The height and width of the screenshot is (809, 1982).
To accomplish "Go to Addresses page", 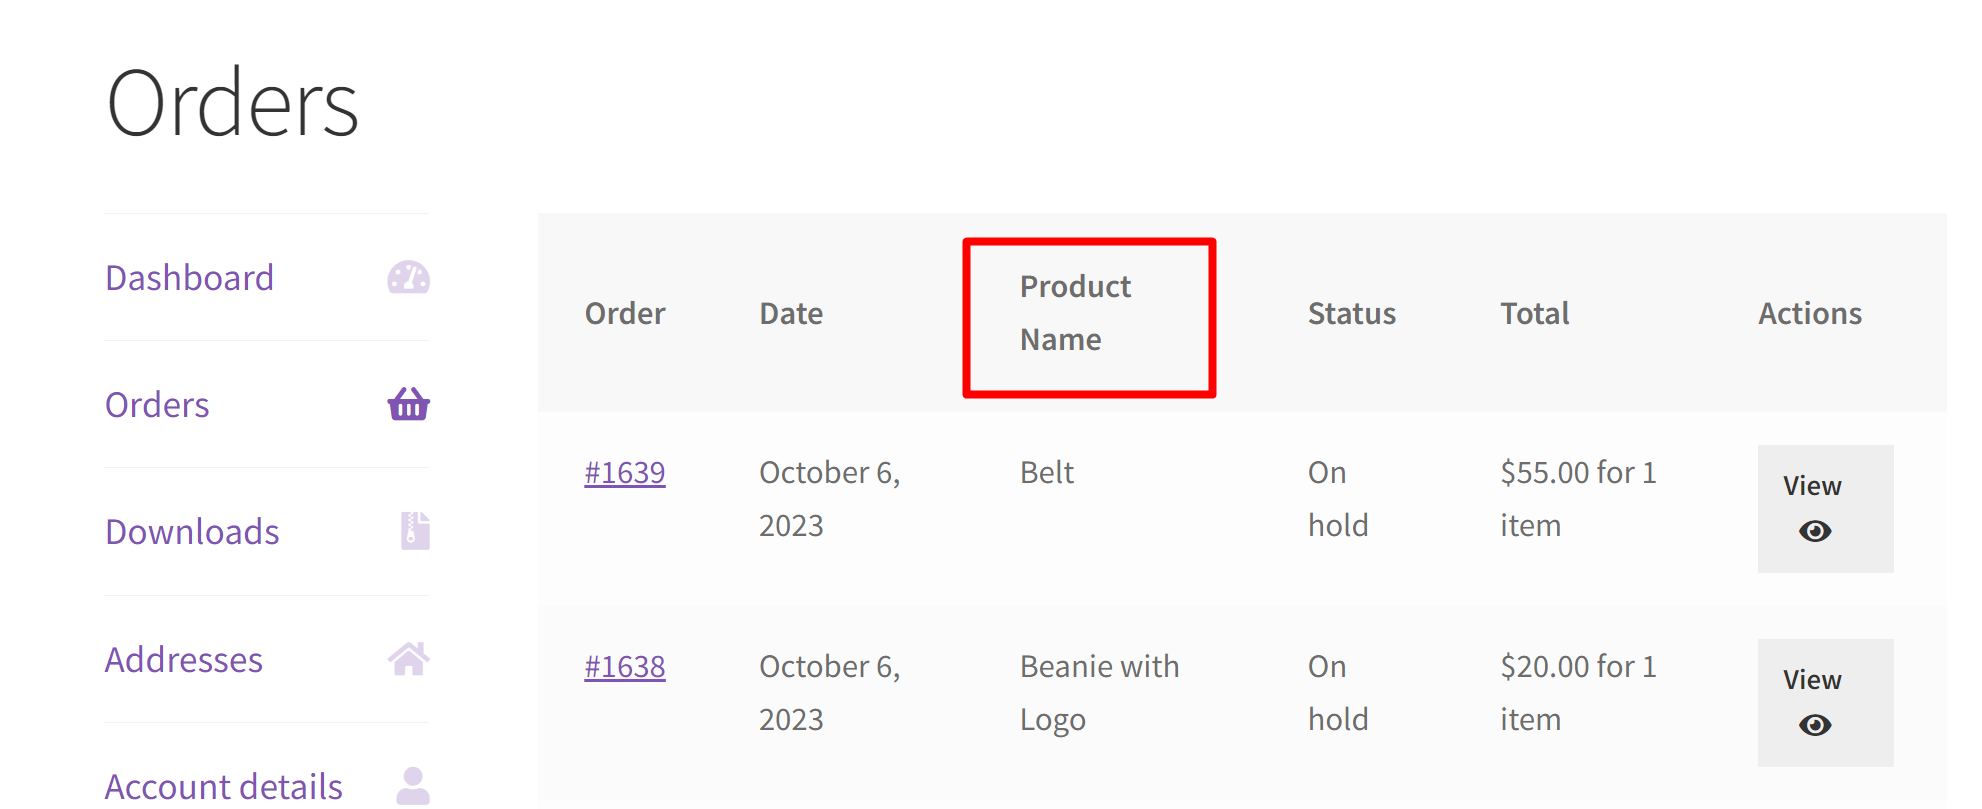I will coord(184,658).
